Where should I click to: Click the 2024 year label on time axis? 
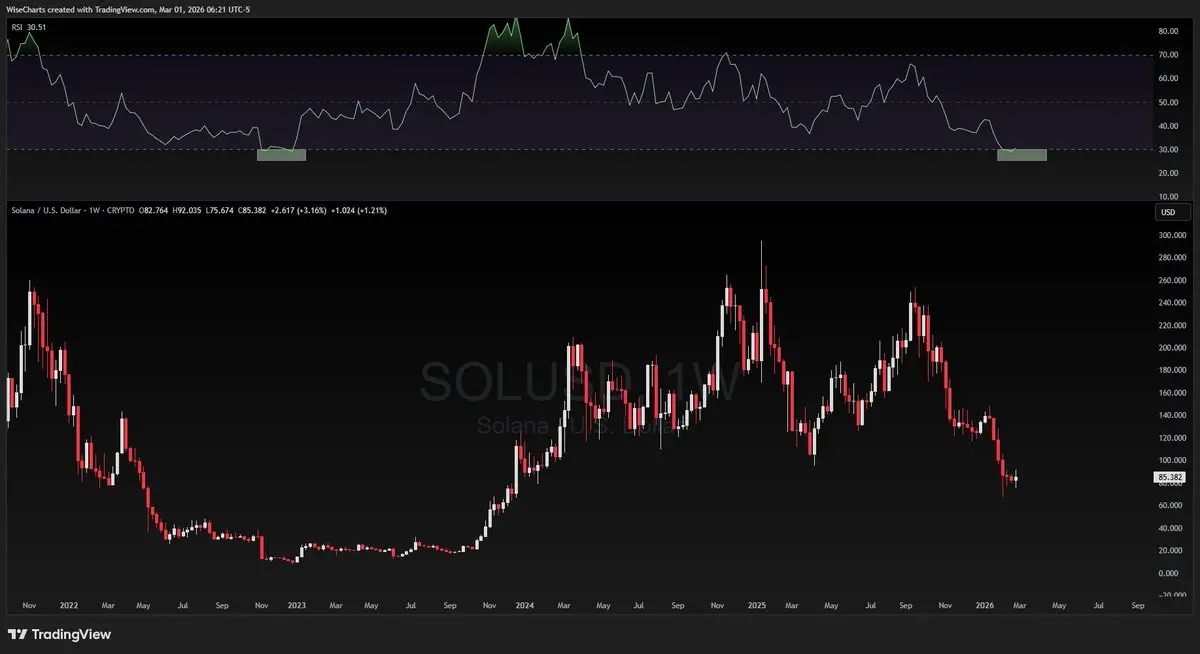coord(525,606)
